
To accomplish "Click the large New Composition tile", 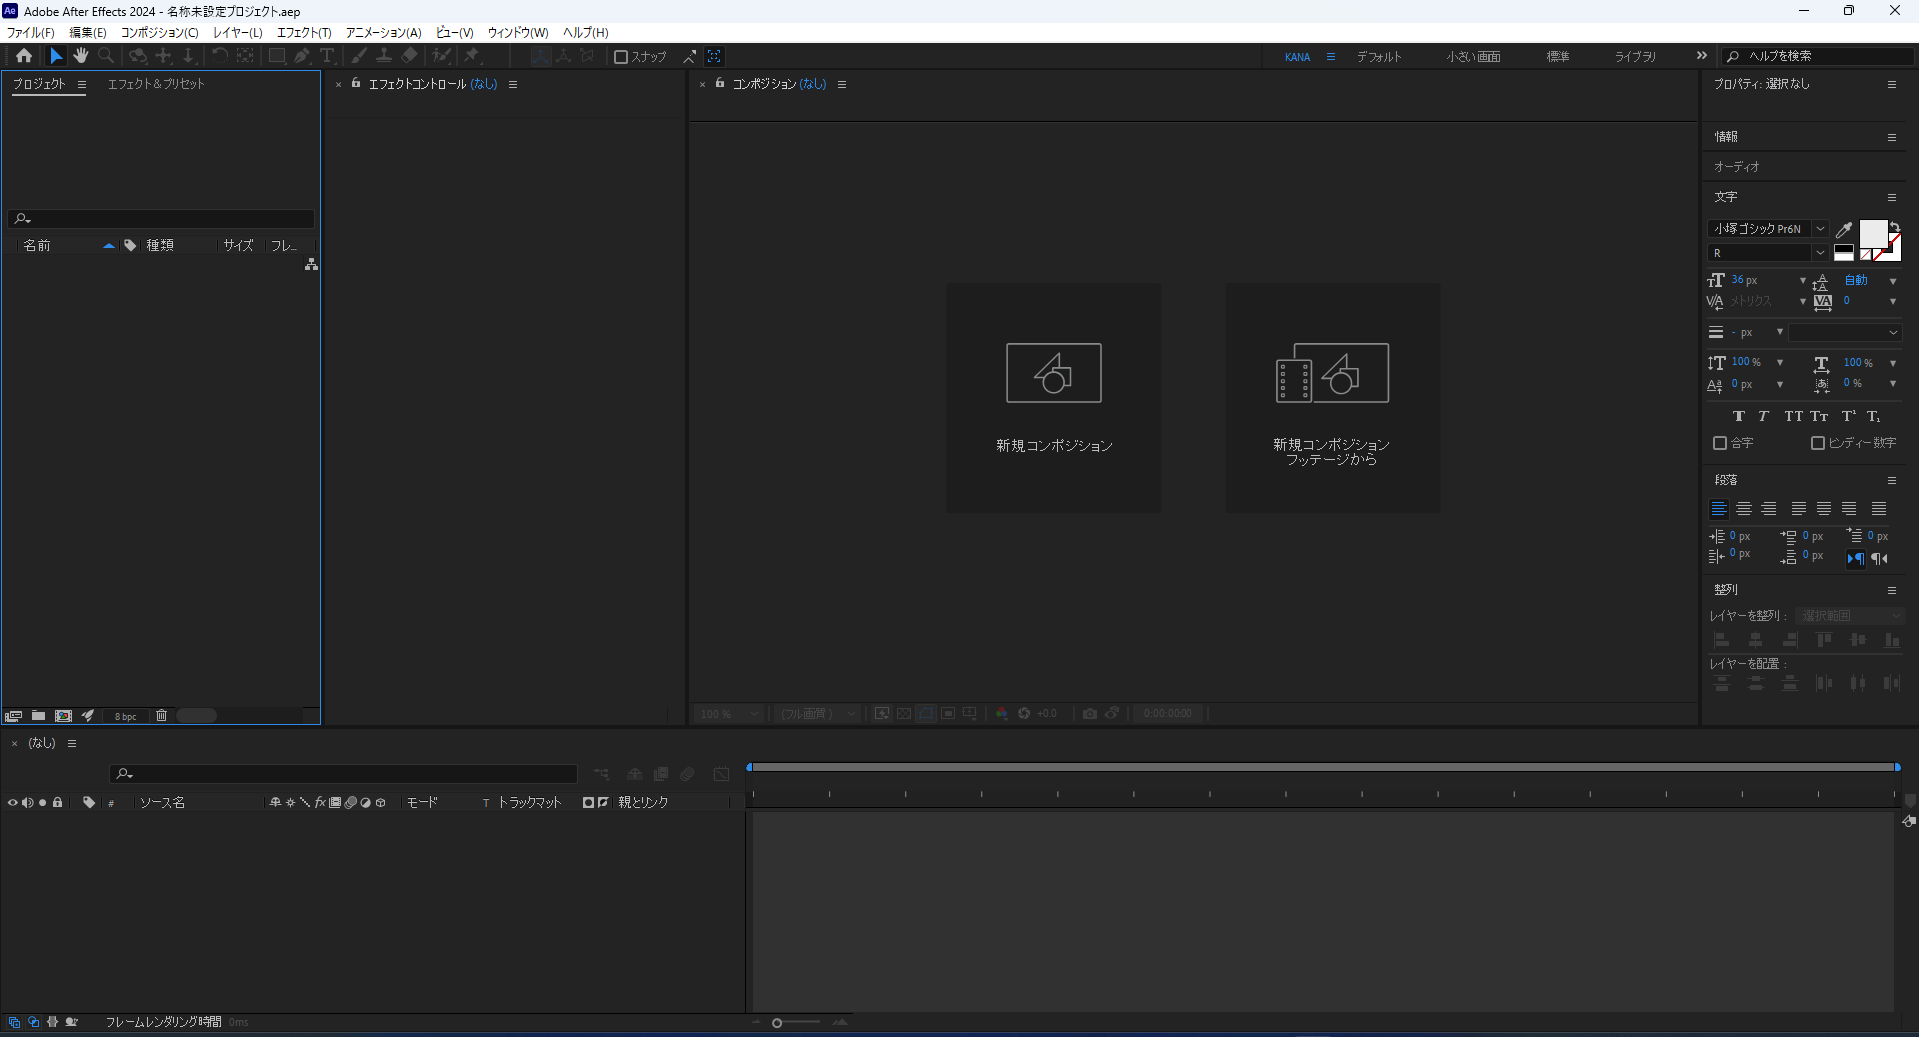I will tap(1054, 398).
